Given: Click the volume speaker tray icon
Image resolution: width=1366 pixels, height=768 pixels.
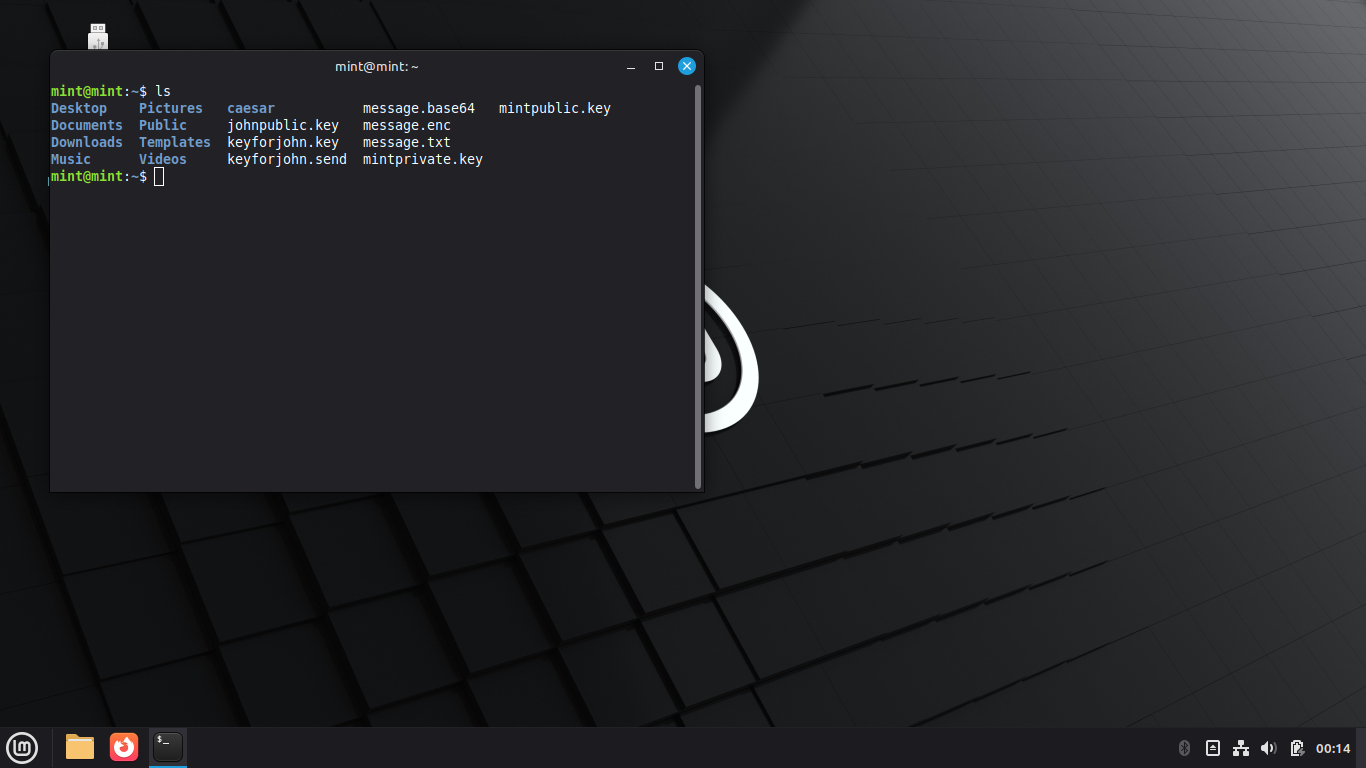Looking at the screenshot, I should [x=1269, y=748].
